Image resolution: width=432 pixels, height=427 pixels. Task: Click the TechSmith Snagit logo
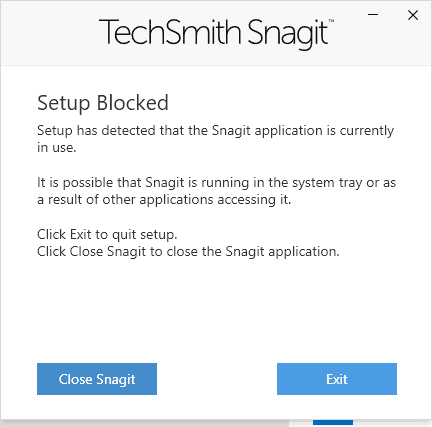[217, 33]
